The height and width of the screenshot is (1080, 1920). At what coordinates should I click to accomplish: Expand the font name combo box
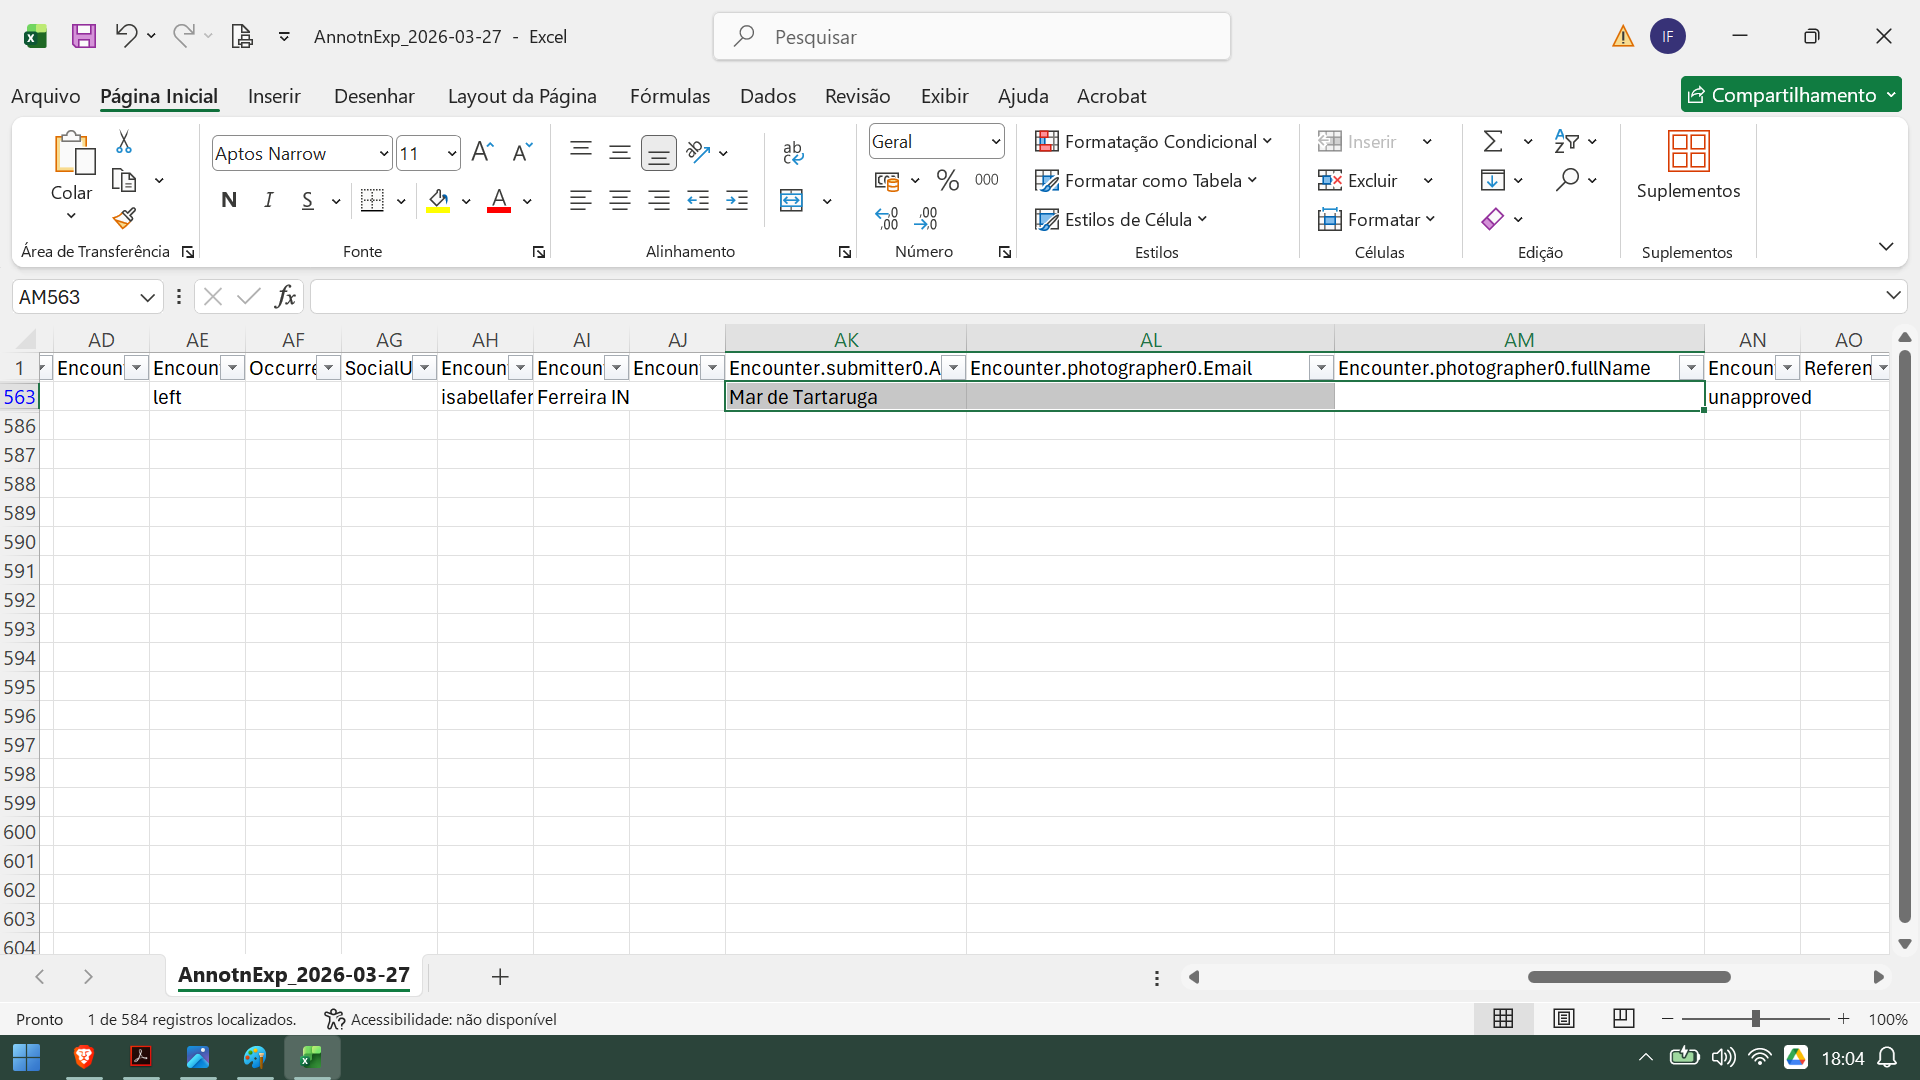tap(383, 153)
